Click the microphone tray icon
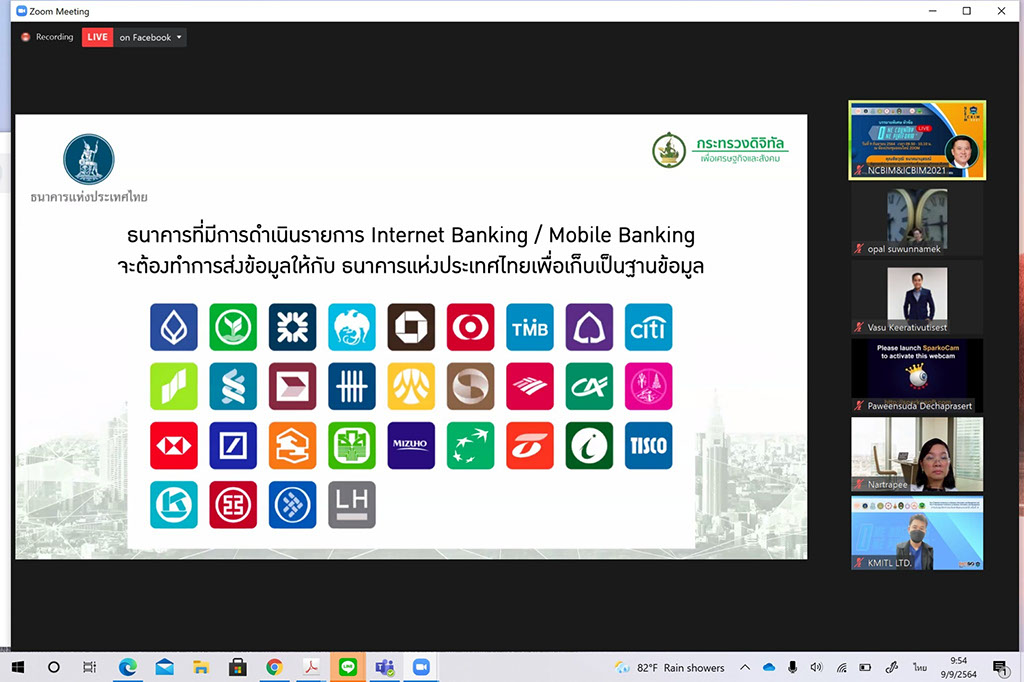The image size is (1024, 682). [792, 667]
